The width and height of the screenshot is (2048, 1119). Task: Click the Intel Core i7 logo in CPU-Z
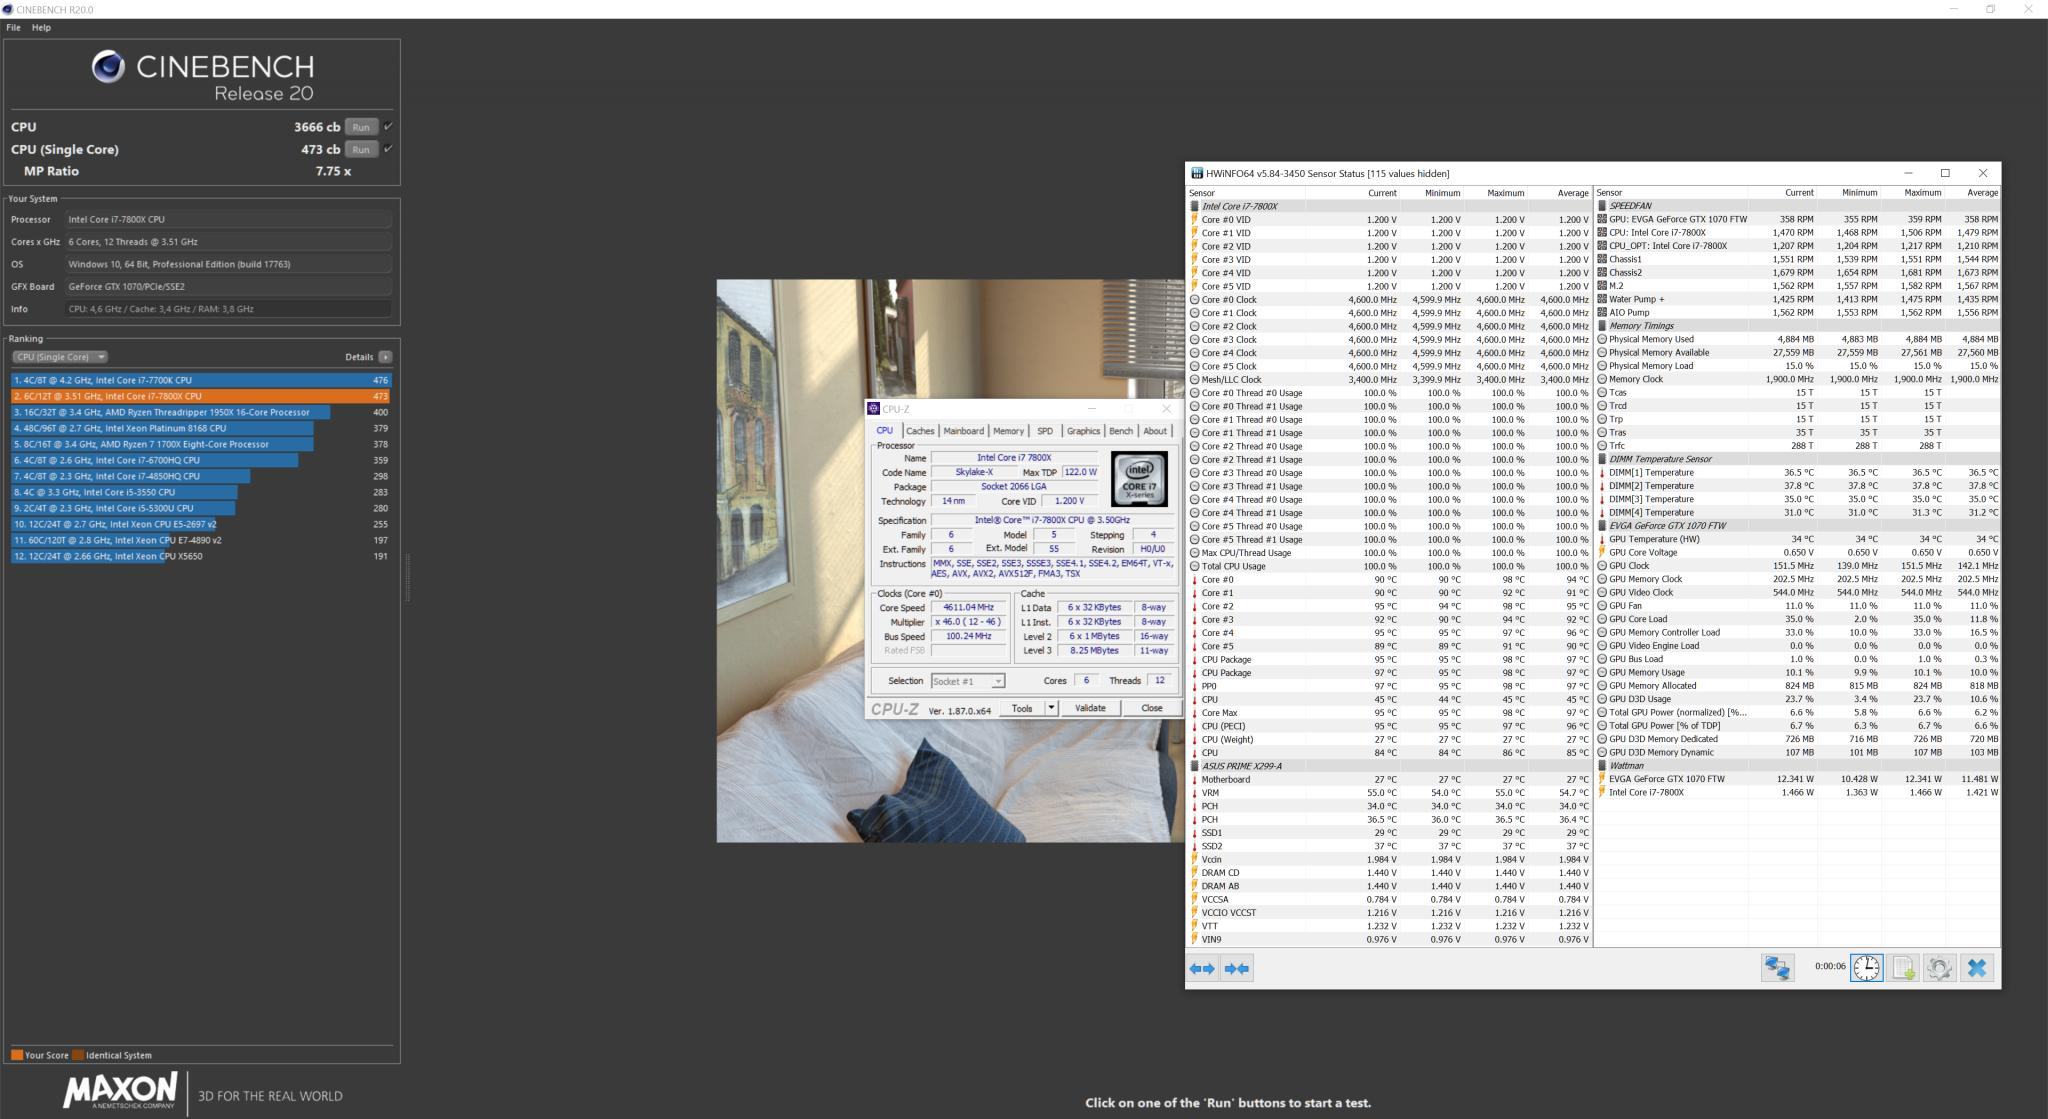pos(1139,479)
